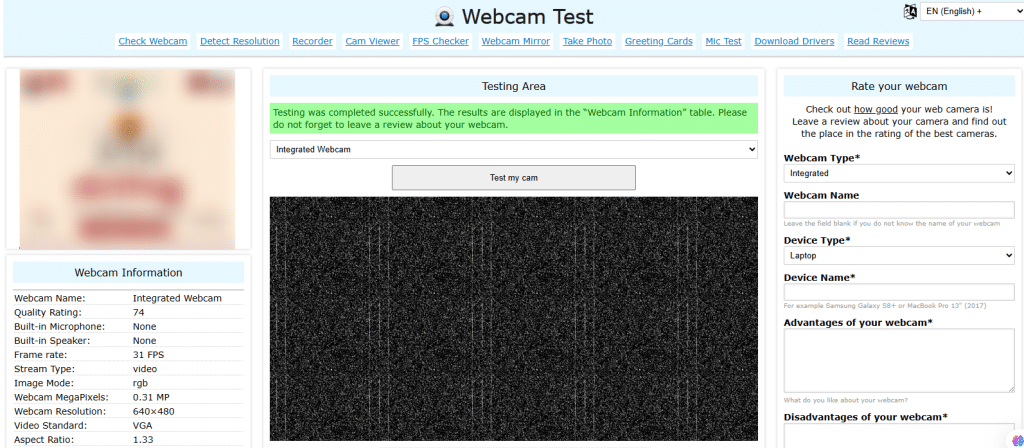
Task: Click the Webcam Name input field
Action: [899, 210]
